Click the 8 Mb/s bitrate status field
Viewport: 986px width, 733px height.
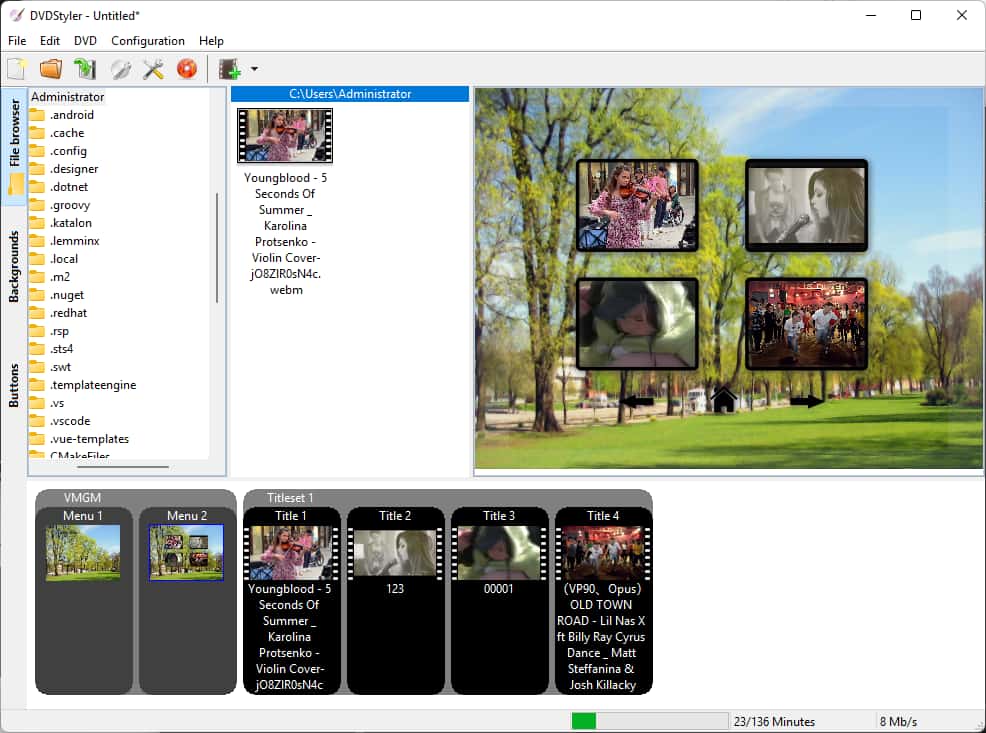(x=898, y=722)
